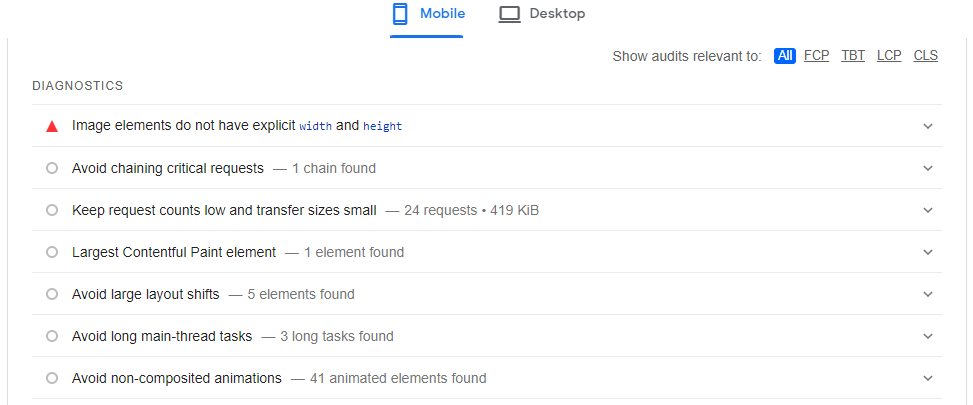This screenshot has width=973, height=405.
Task: Click the circle icon beside Largest Contentful Paint
Action: point(52,252)
